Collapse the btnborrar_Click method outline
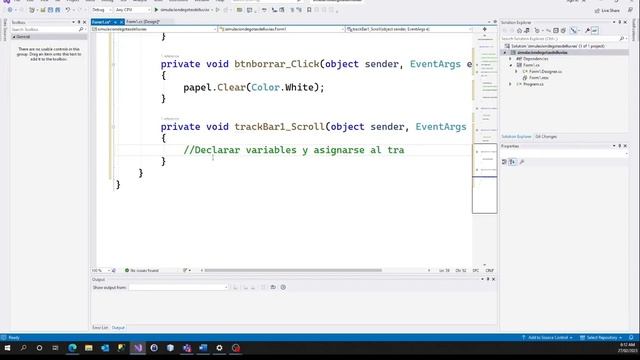 (113, 64)
